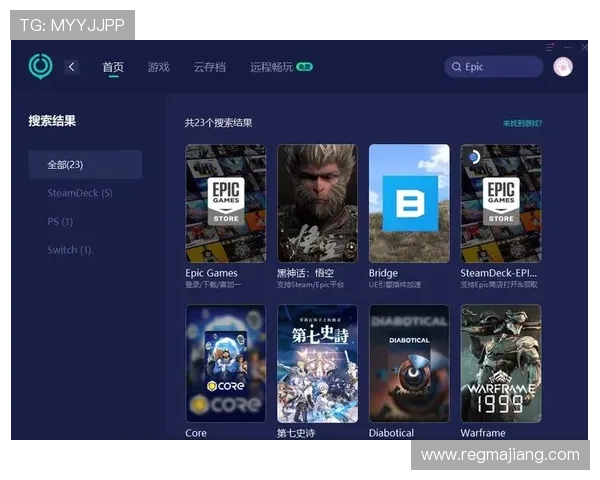Filter results by Switch (1)
The width and height of the screenshot is (600, 480).
[69, 250]
